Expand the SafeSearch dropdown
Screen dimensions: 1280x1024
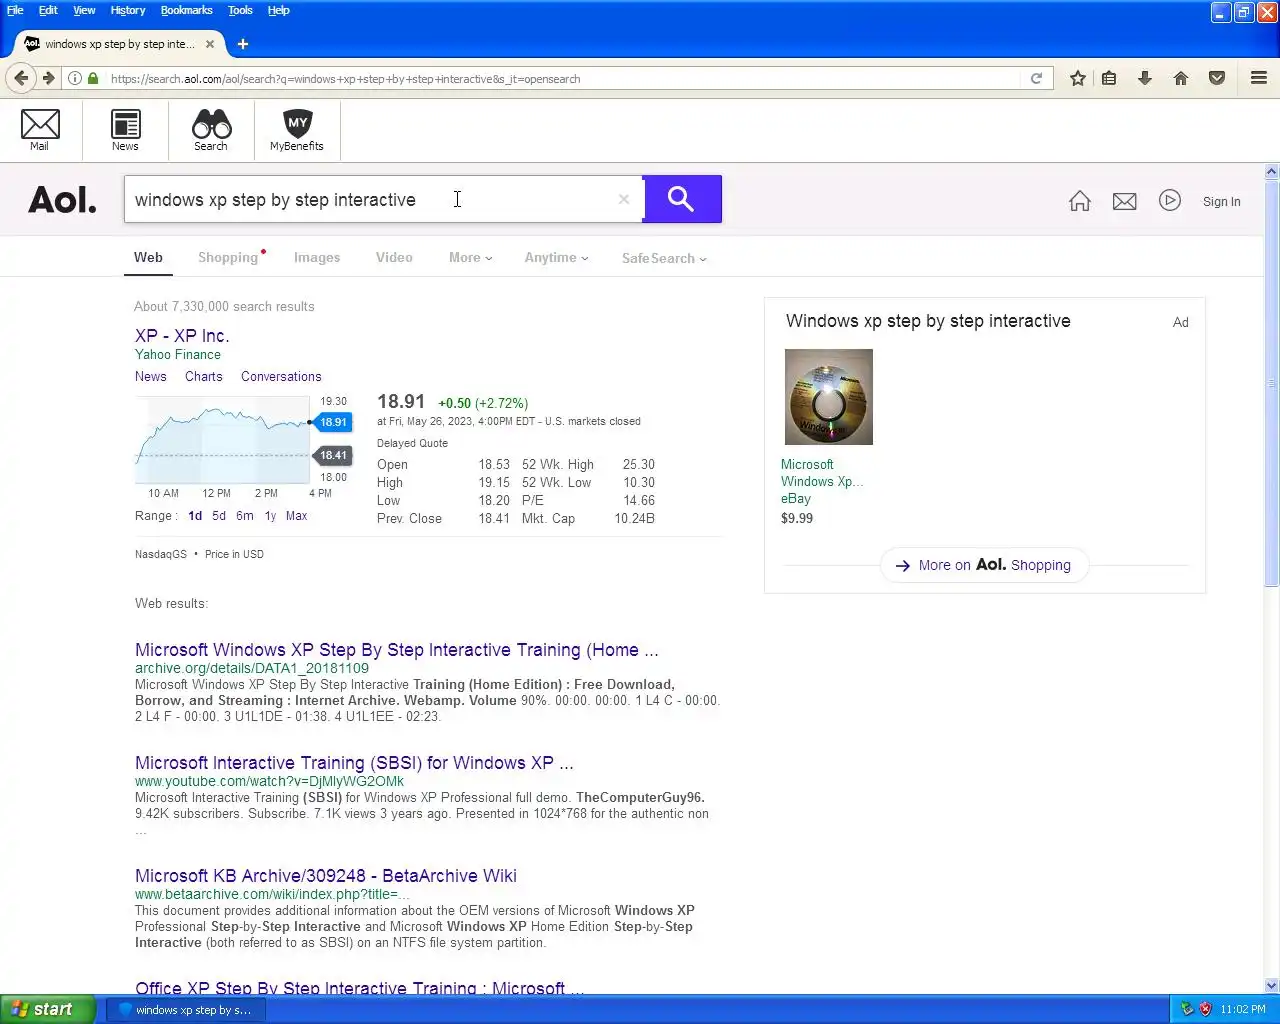click(664, 258)
